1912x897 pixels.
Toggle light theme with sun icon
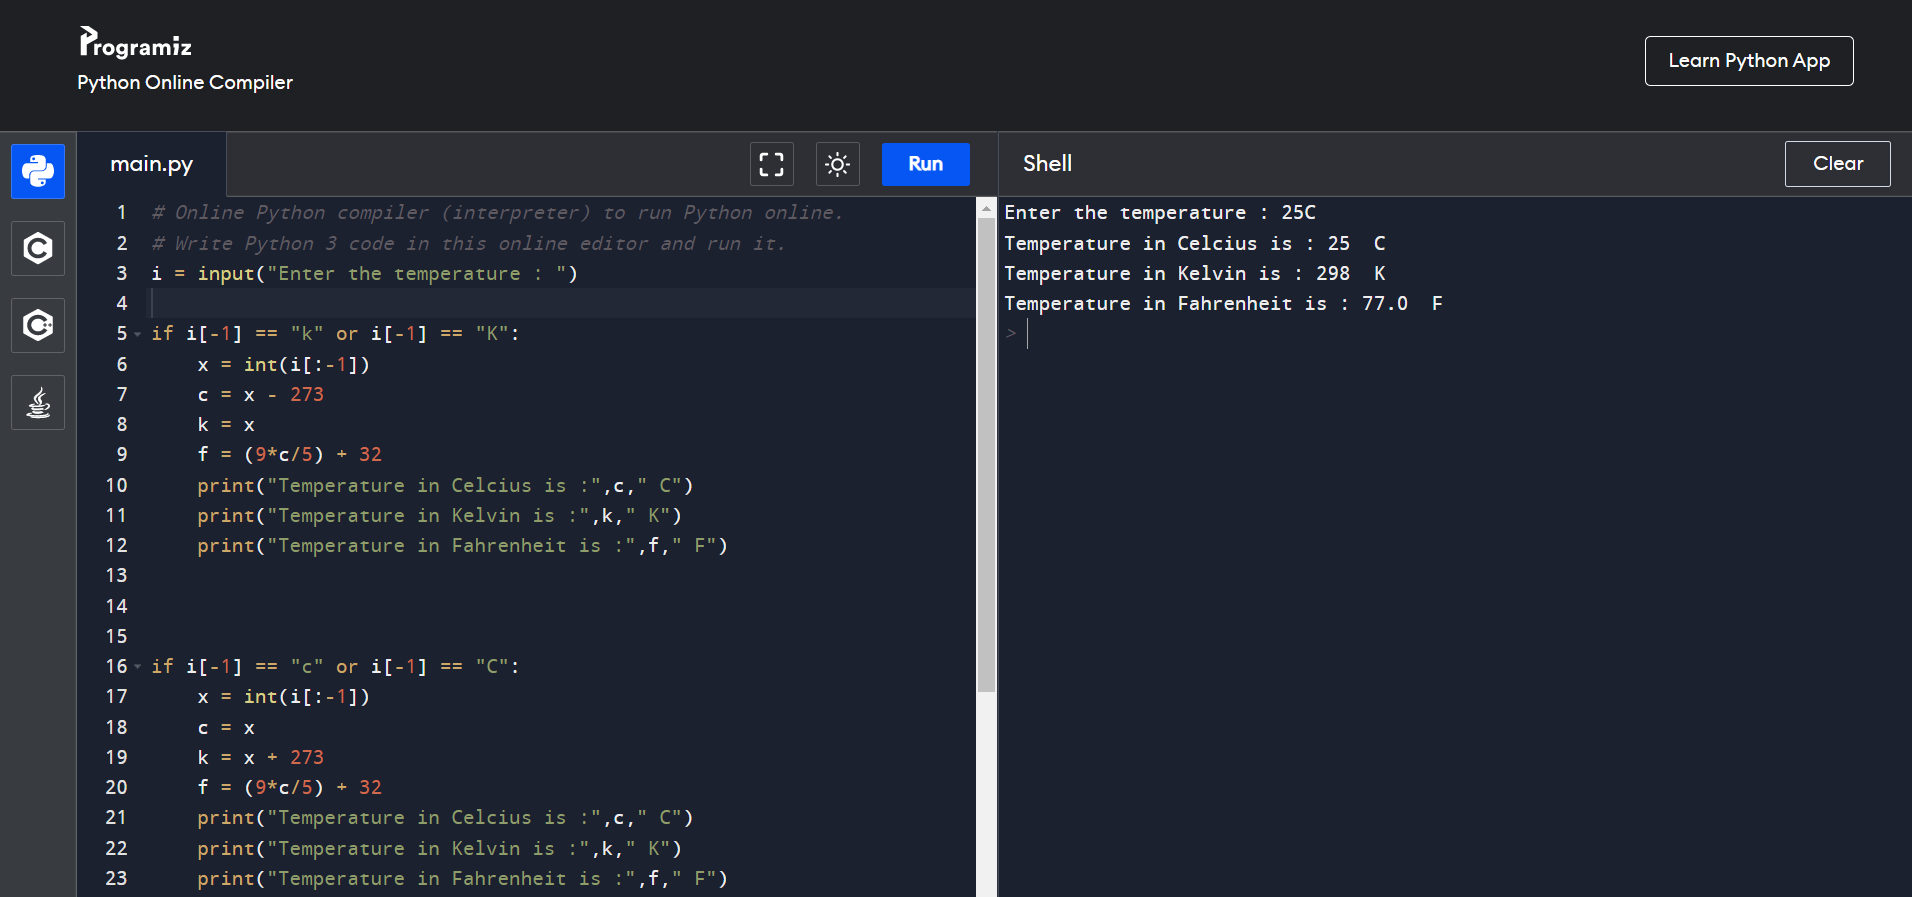(x=837, y=164)
